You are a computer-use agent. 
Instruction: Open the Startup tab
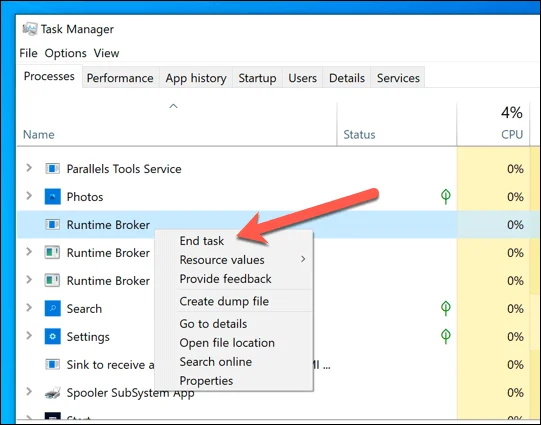(257, 78)
